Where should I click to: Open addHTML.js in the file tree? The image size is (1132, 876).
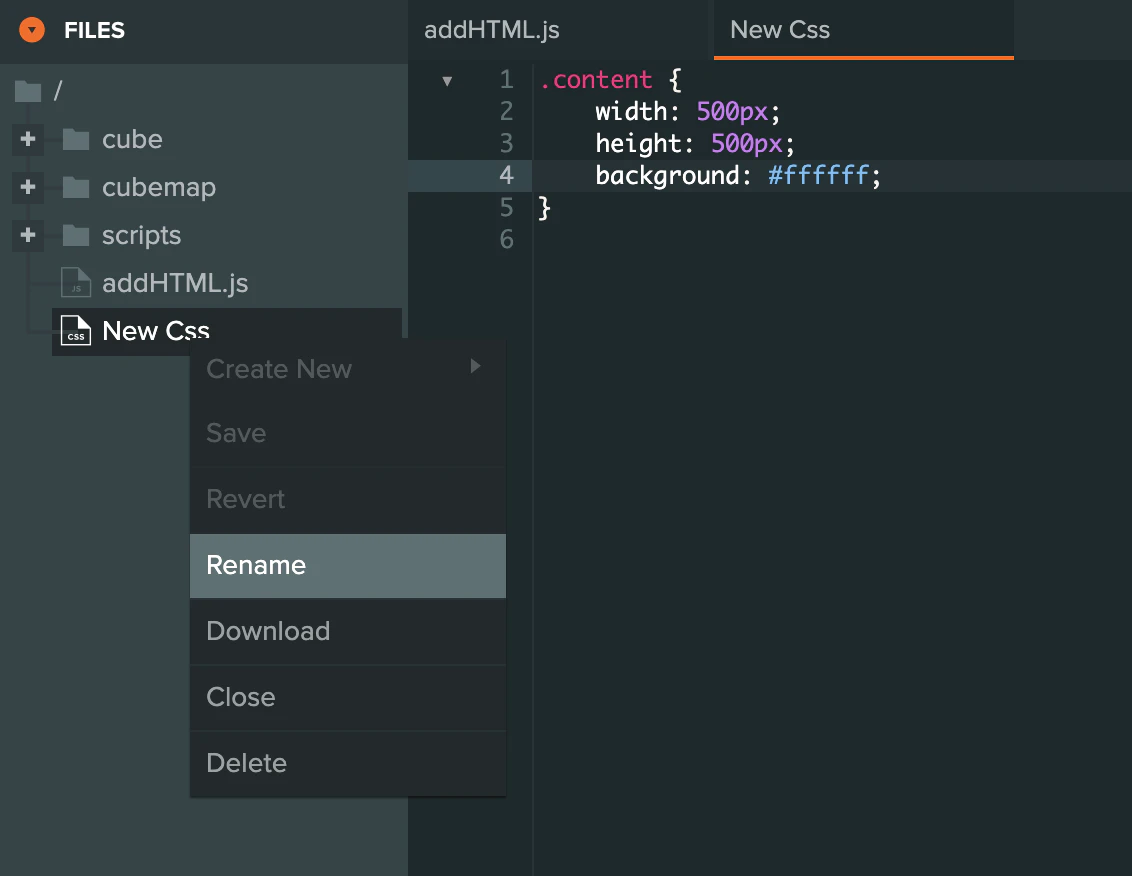[175, 283]
